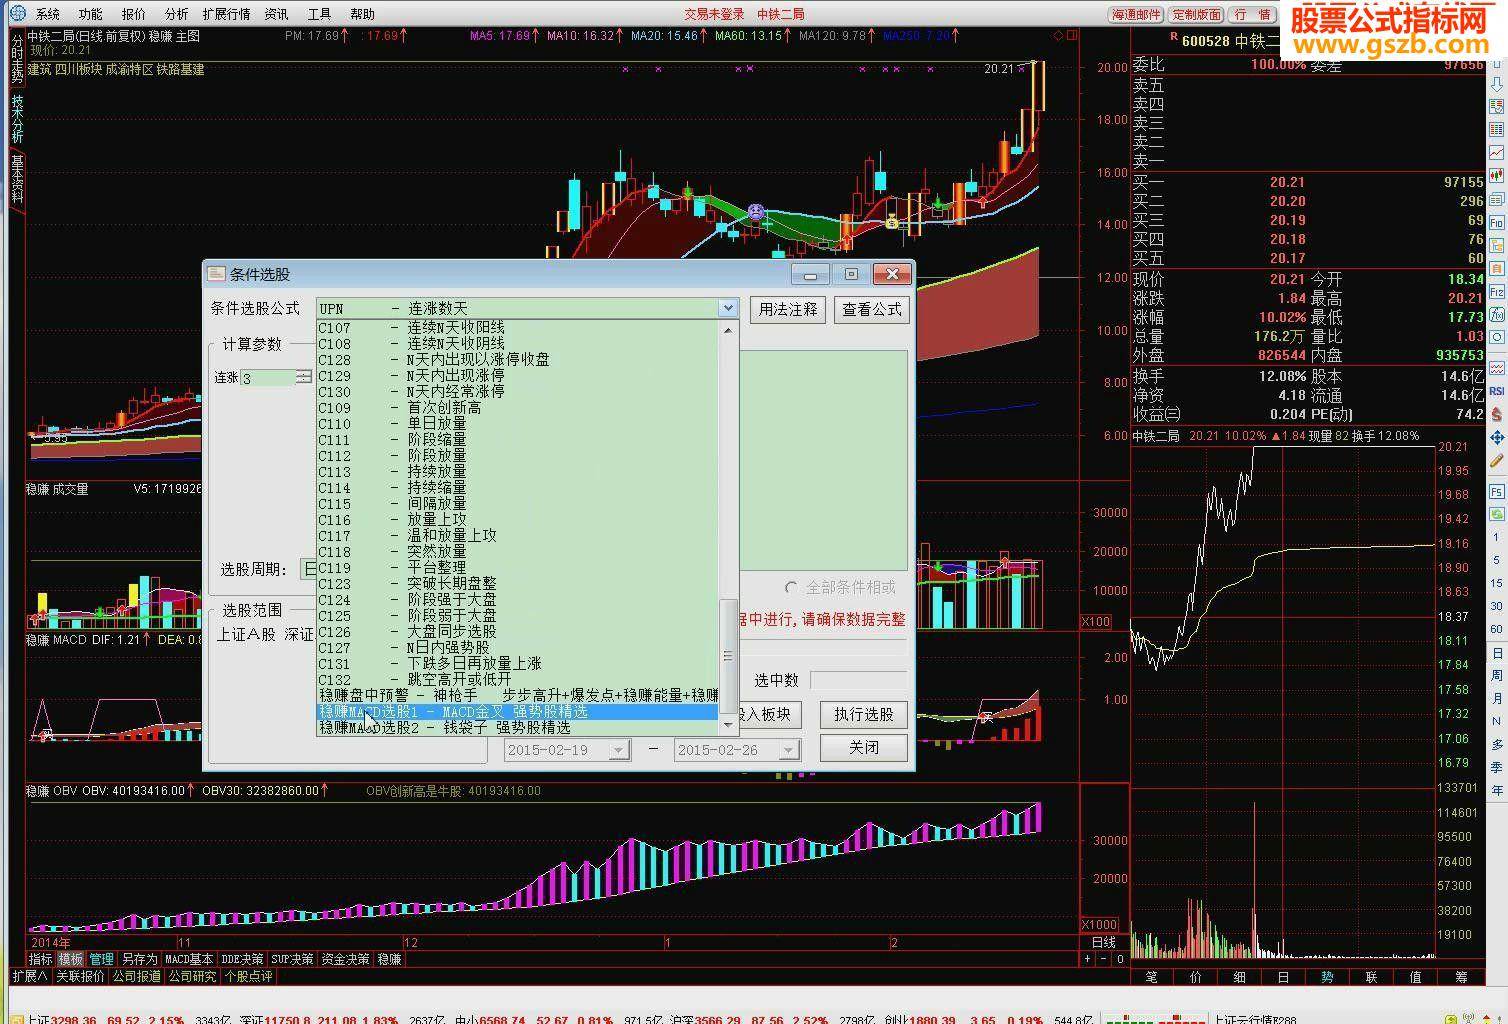Viewport: 1508px width, 1024px height.
Task: Click the 定制版面 button
Action: click(1197, 14)
